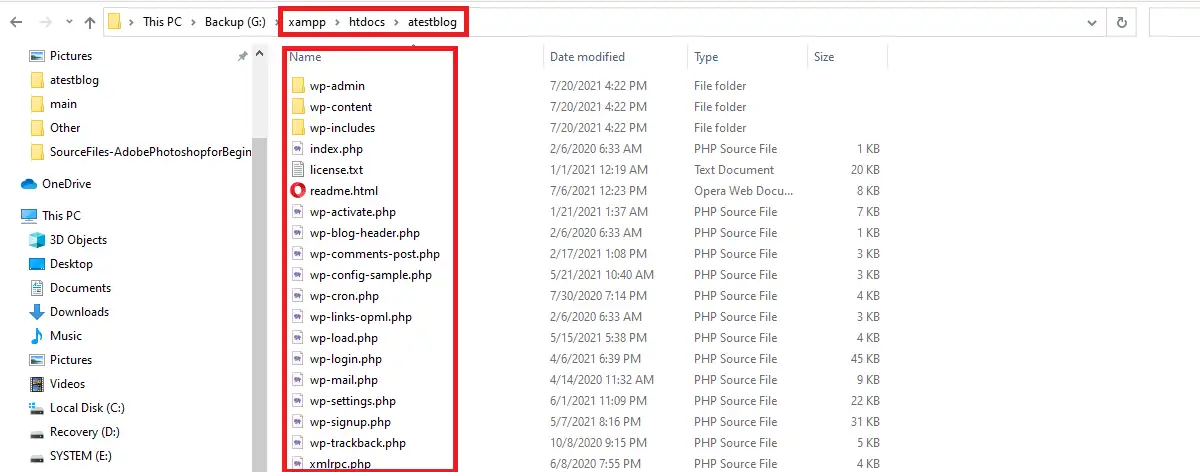
Task: Click navigation pane vertical scrollbar
Action: point(260,305)
